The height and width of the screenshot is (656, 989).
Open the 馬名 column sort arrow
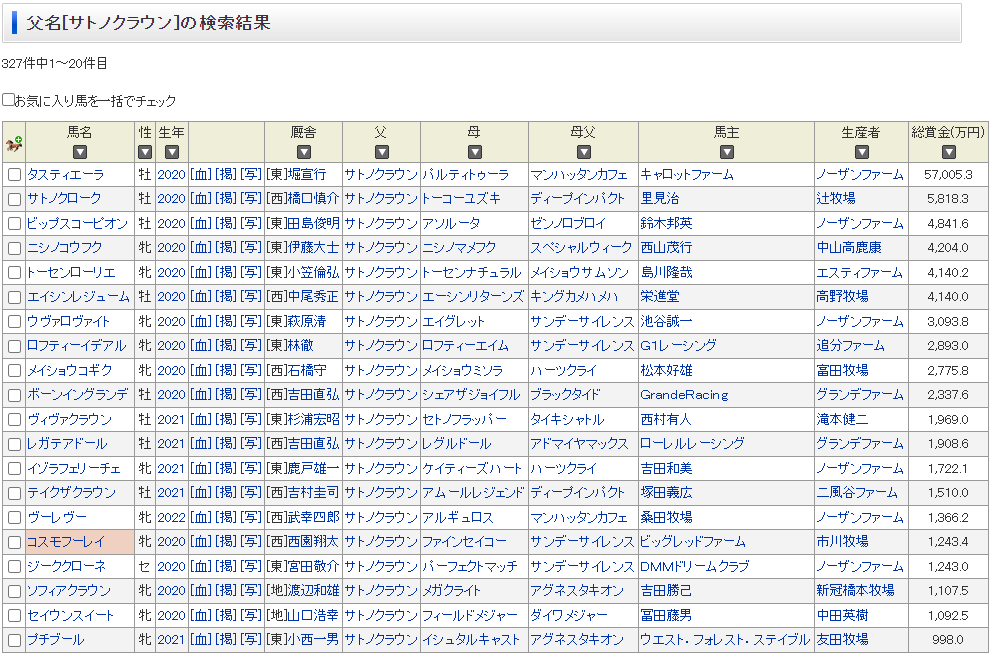coord(80,153)
